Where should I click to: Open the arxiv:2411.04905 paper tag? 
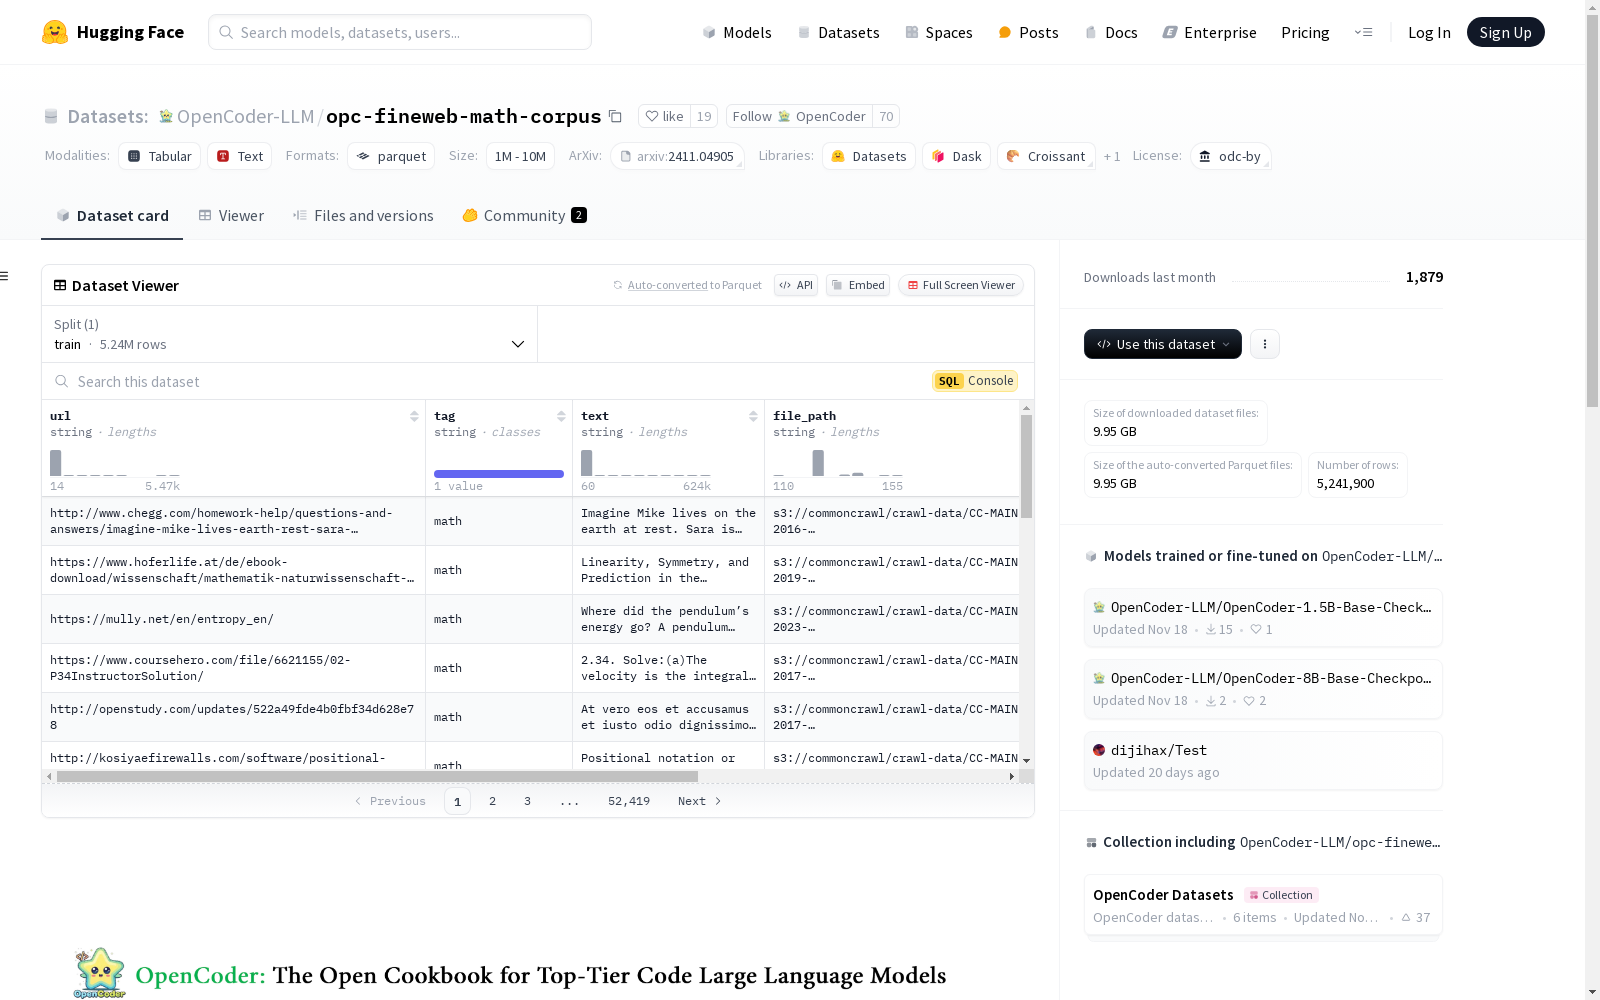677,156
